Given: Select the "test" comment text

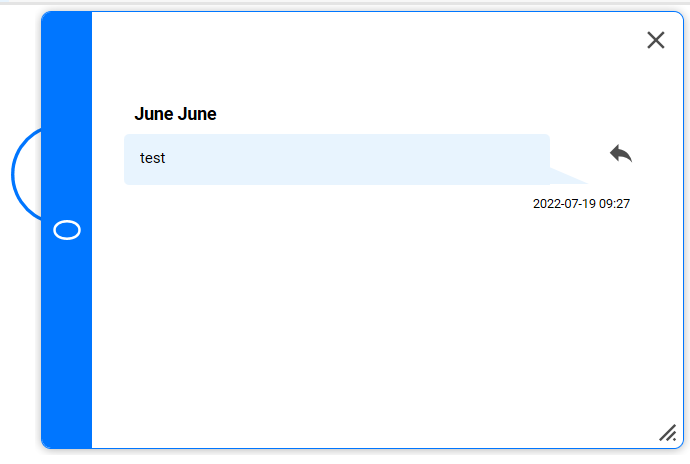Looking at the screenshot, I should (x=152, y=158).
